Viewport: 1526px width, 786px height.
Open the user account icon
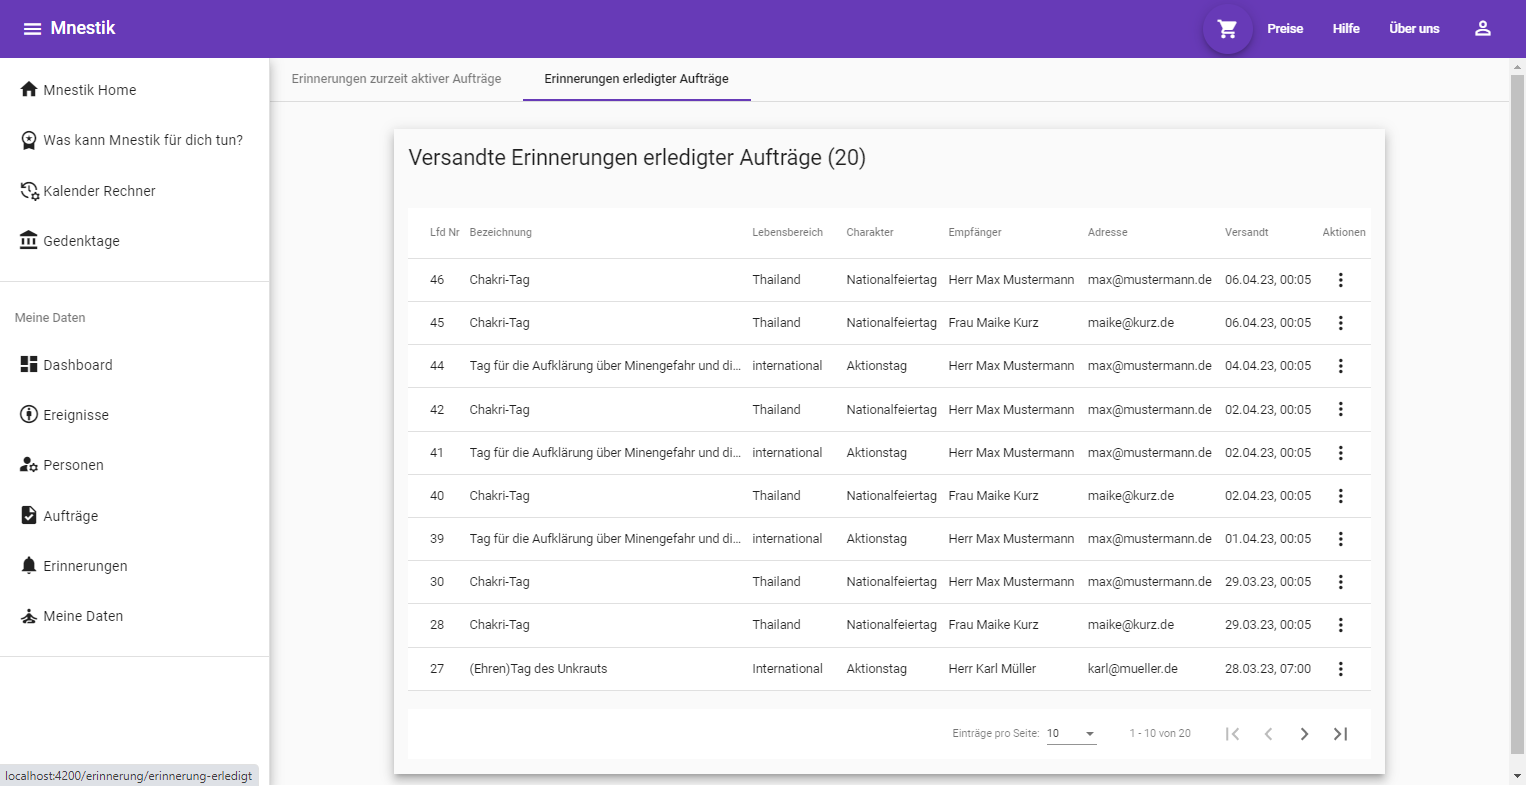1482,29
